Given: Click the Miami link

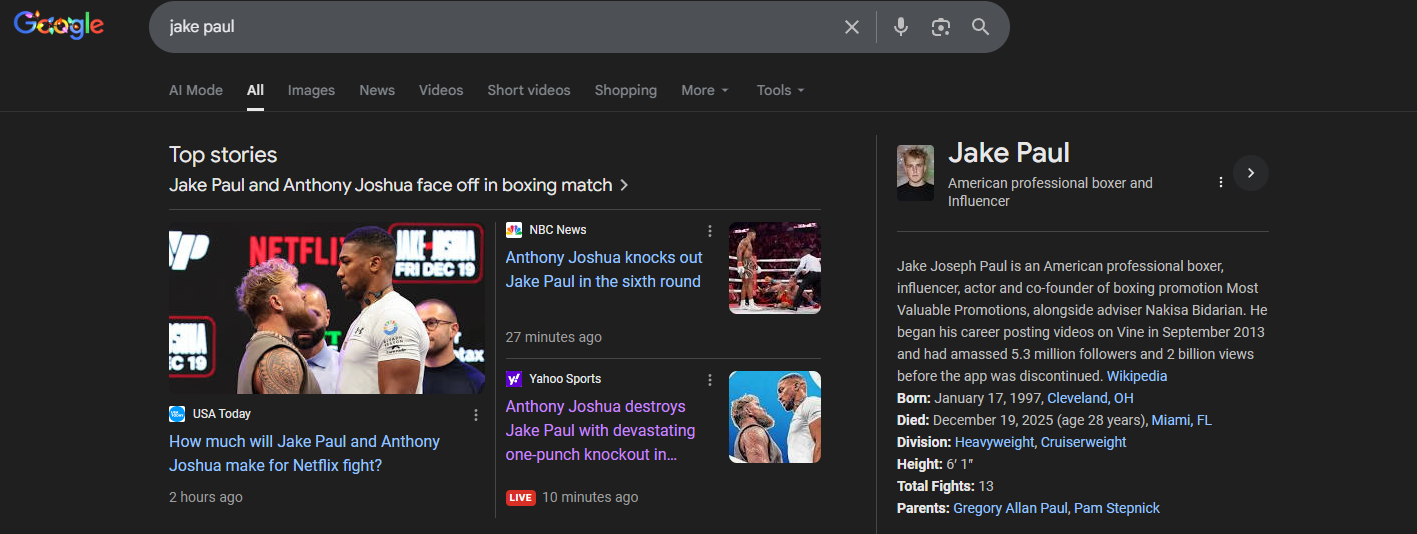Looking at the screenshot, I should click(x=1170, y=420).
